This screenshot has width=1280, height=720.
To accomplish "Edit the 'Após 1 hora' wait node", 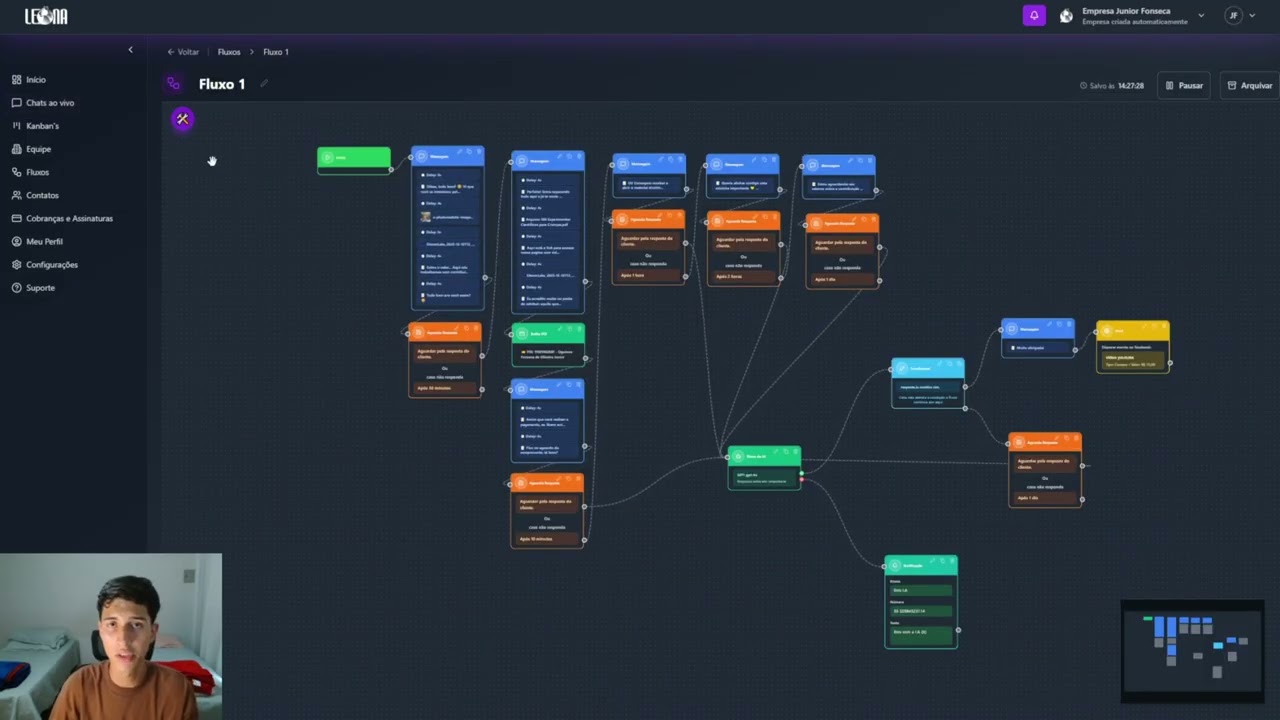I will (x=660, y=214).
